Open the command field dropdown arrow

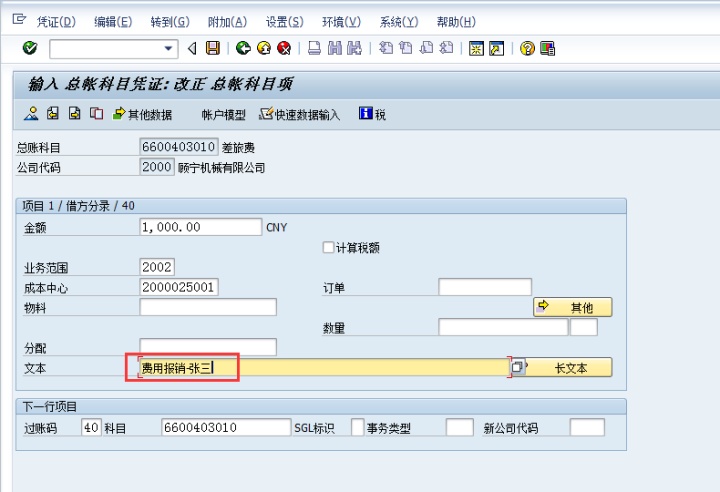(x=169, y=48)
